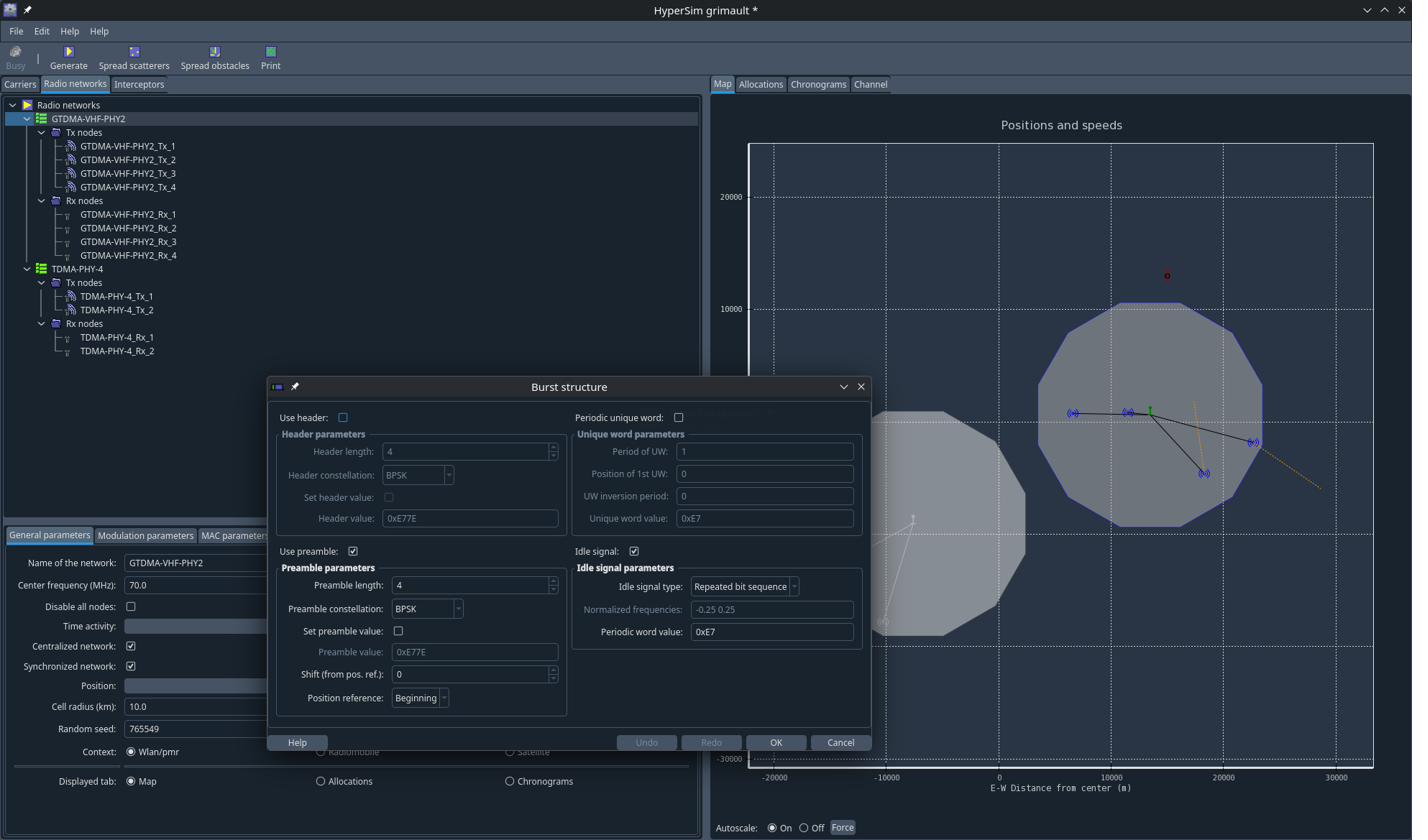Click TDMA-PHY-4_Rx_2 receiver antenna icon
Image resolution: width=1428 pixels, height=840 pixels.
point(68,351)
